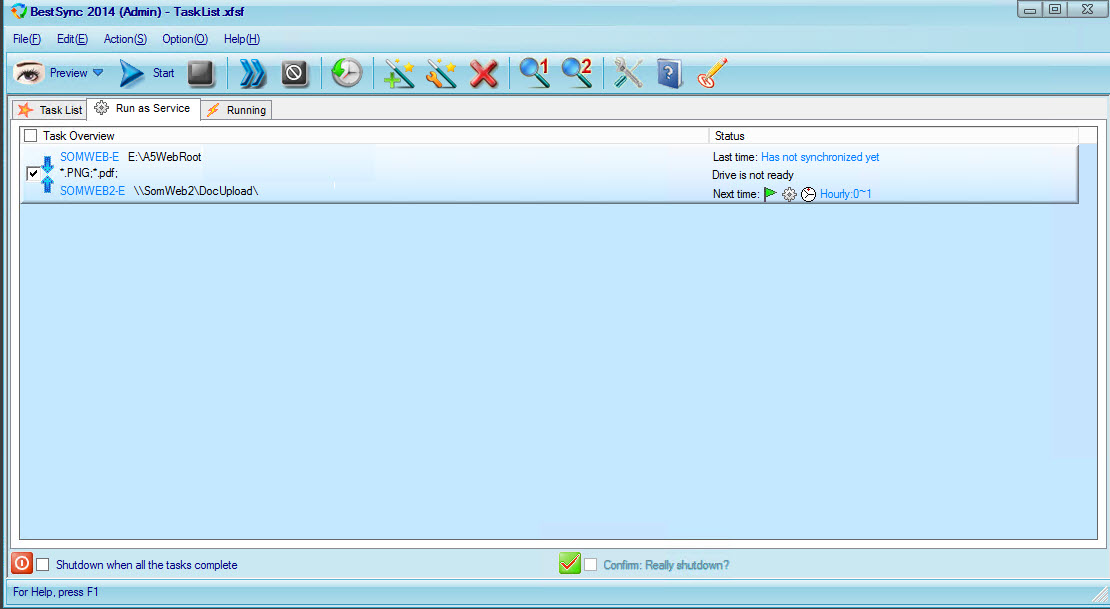Click the green checkmark confirm icon
The image size is (1110, 609).
[x=570, y=563]
